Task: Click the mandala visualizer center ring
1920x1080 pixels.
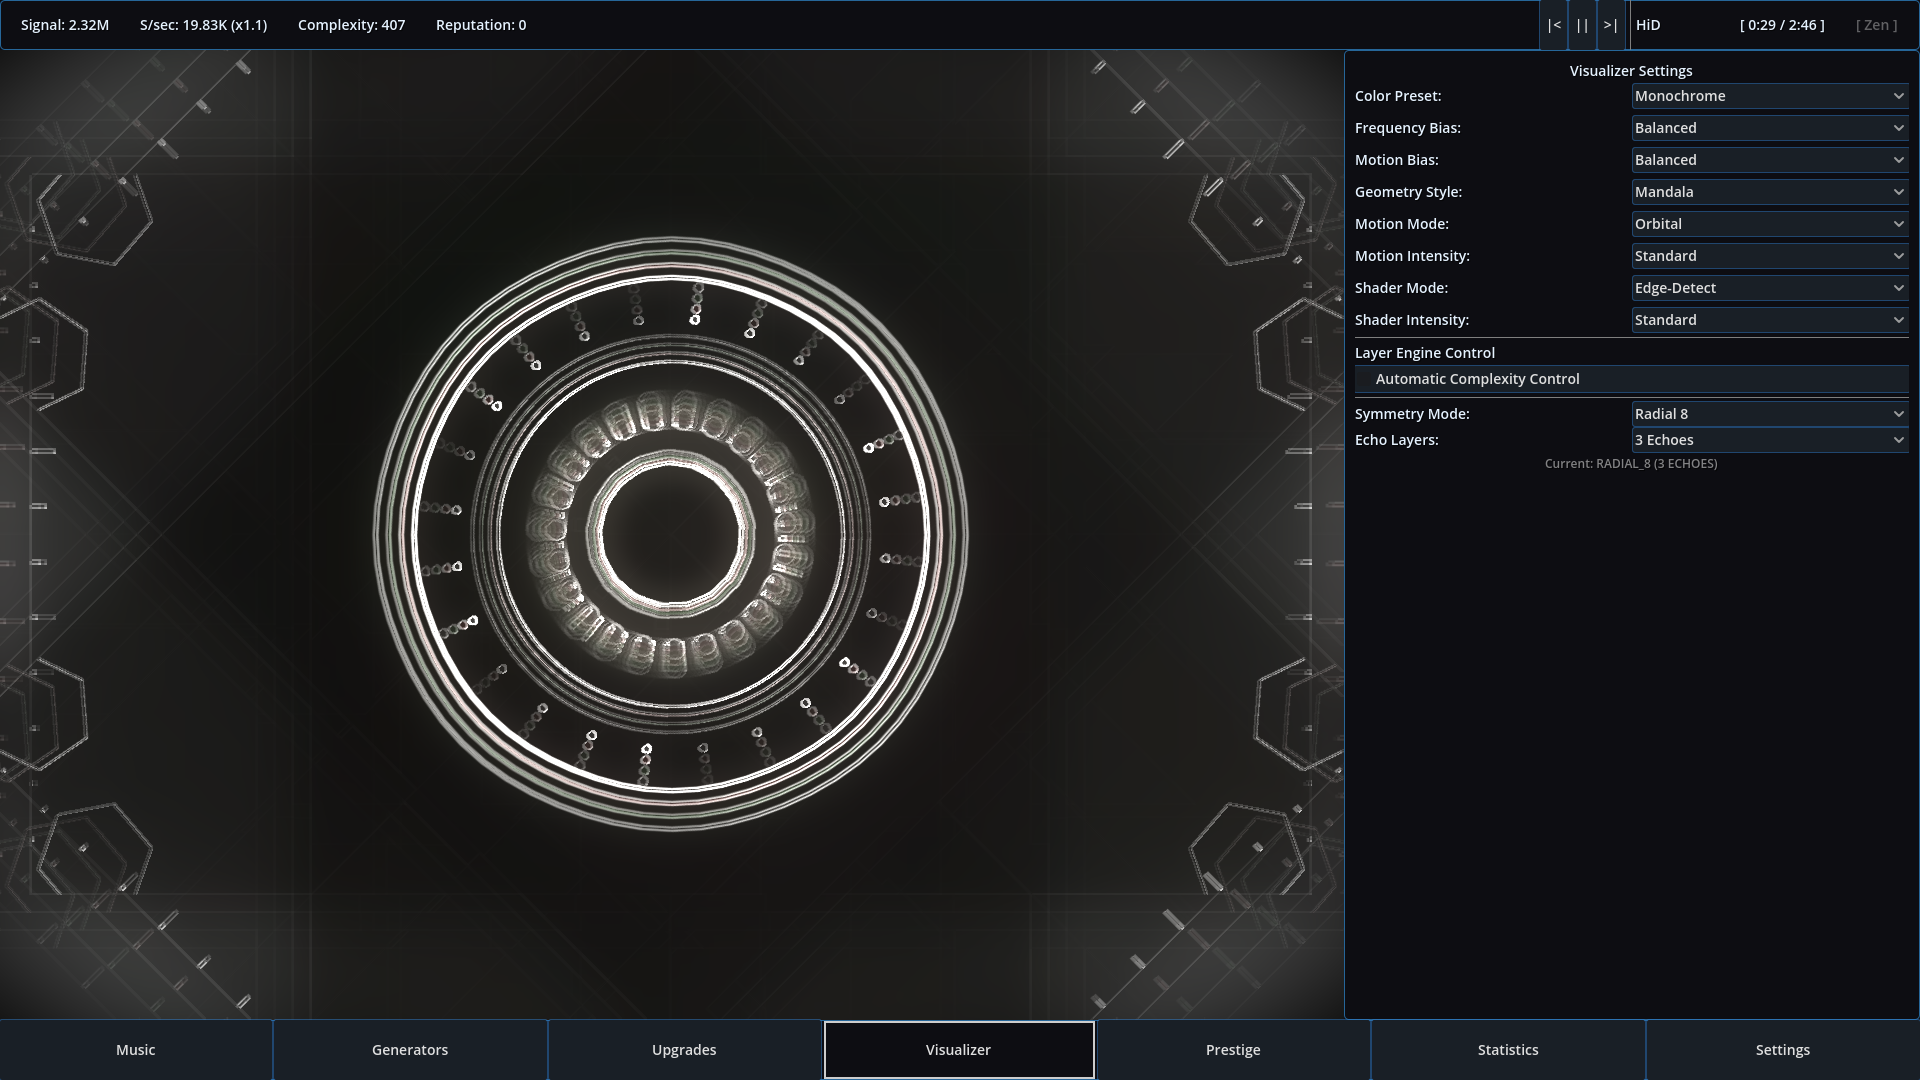Action: click(672, 533)
